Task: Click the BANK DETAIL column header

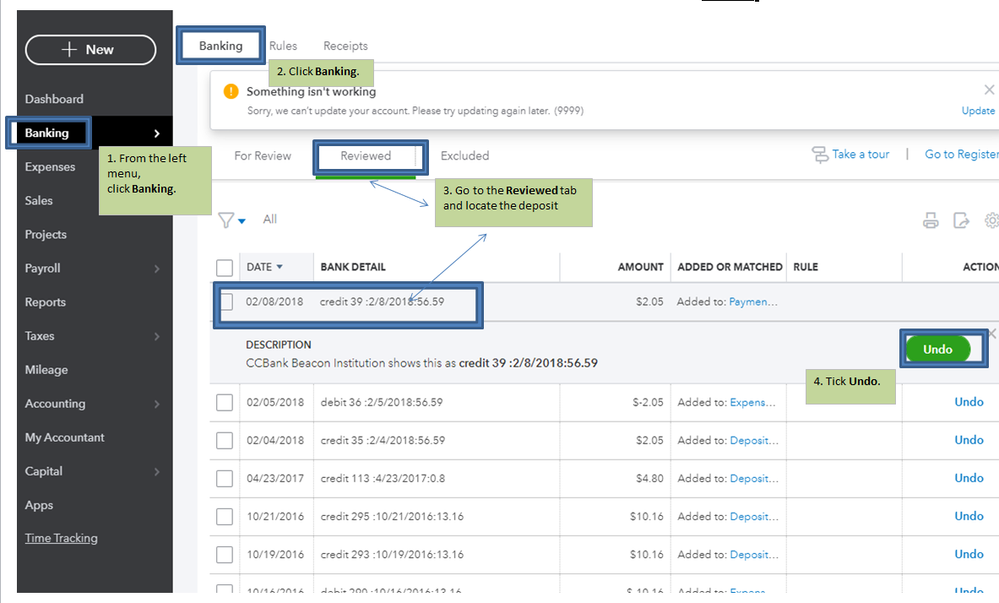Action: point(353,267)
